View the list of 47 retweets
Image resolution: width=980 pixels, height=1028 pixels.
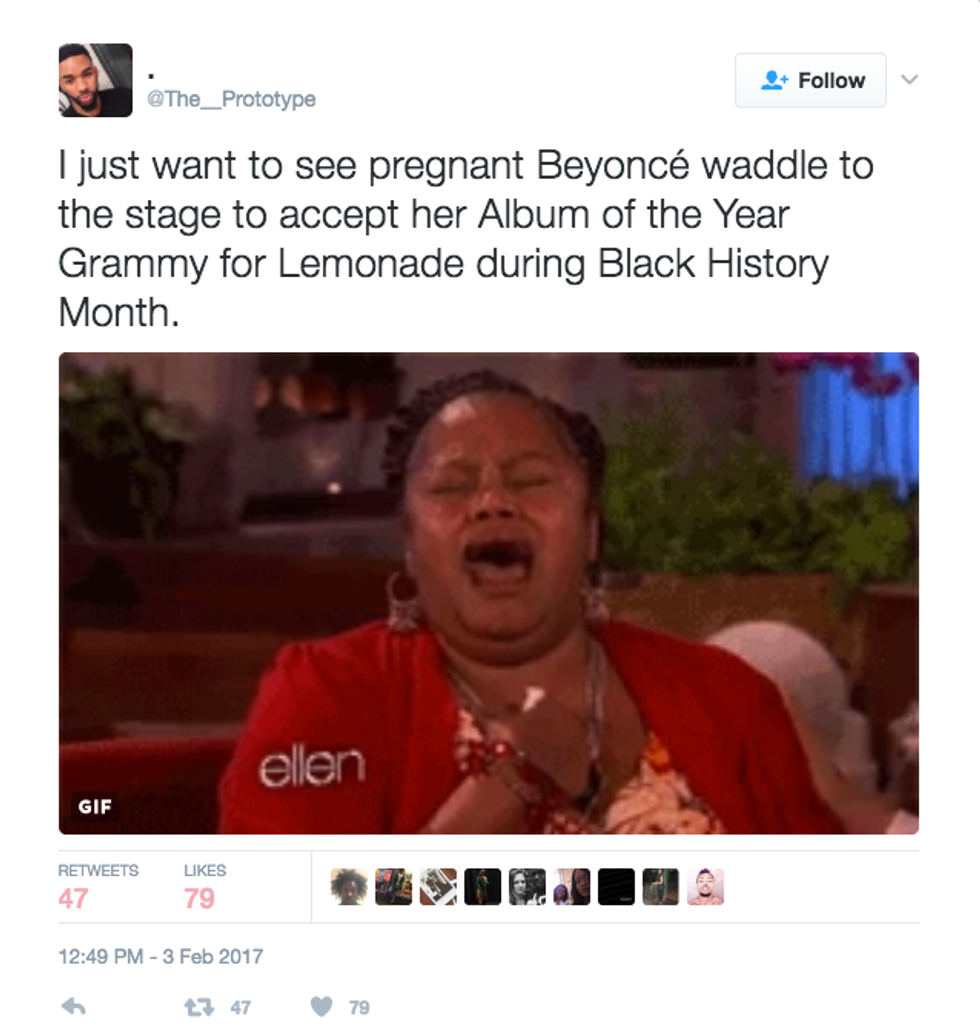click(x=98, y=887)
